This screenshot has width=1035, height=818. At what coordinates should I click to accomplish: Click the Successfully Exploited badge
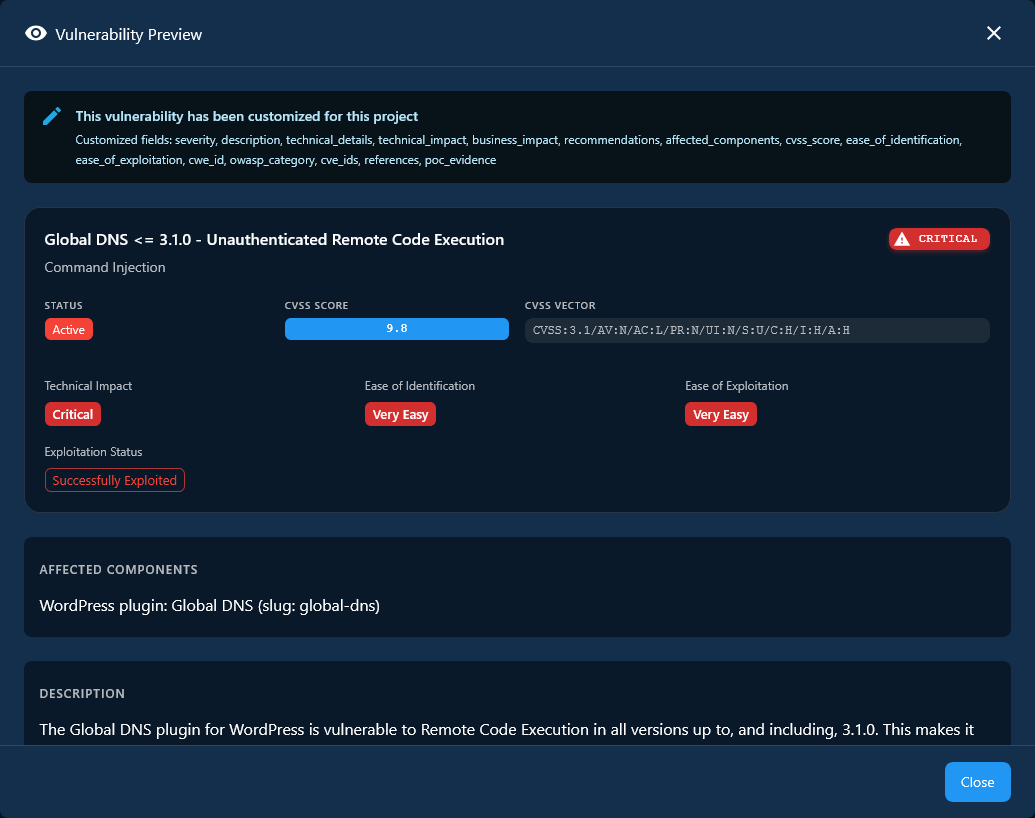click(x=115, y=480)
